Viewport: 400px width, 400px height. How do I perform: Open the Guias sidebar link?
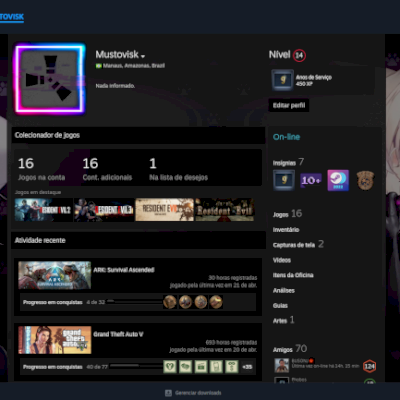pos(280,305)
